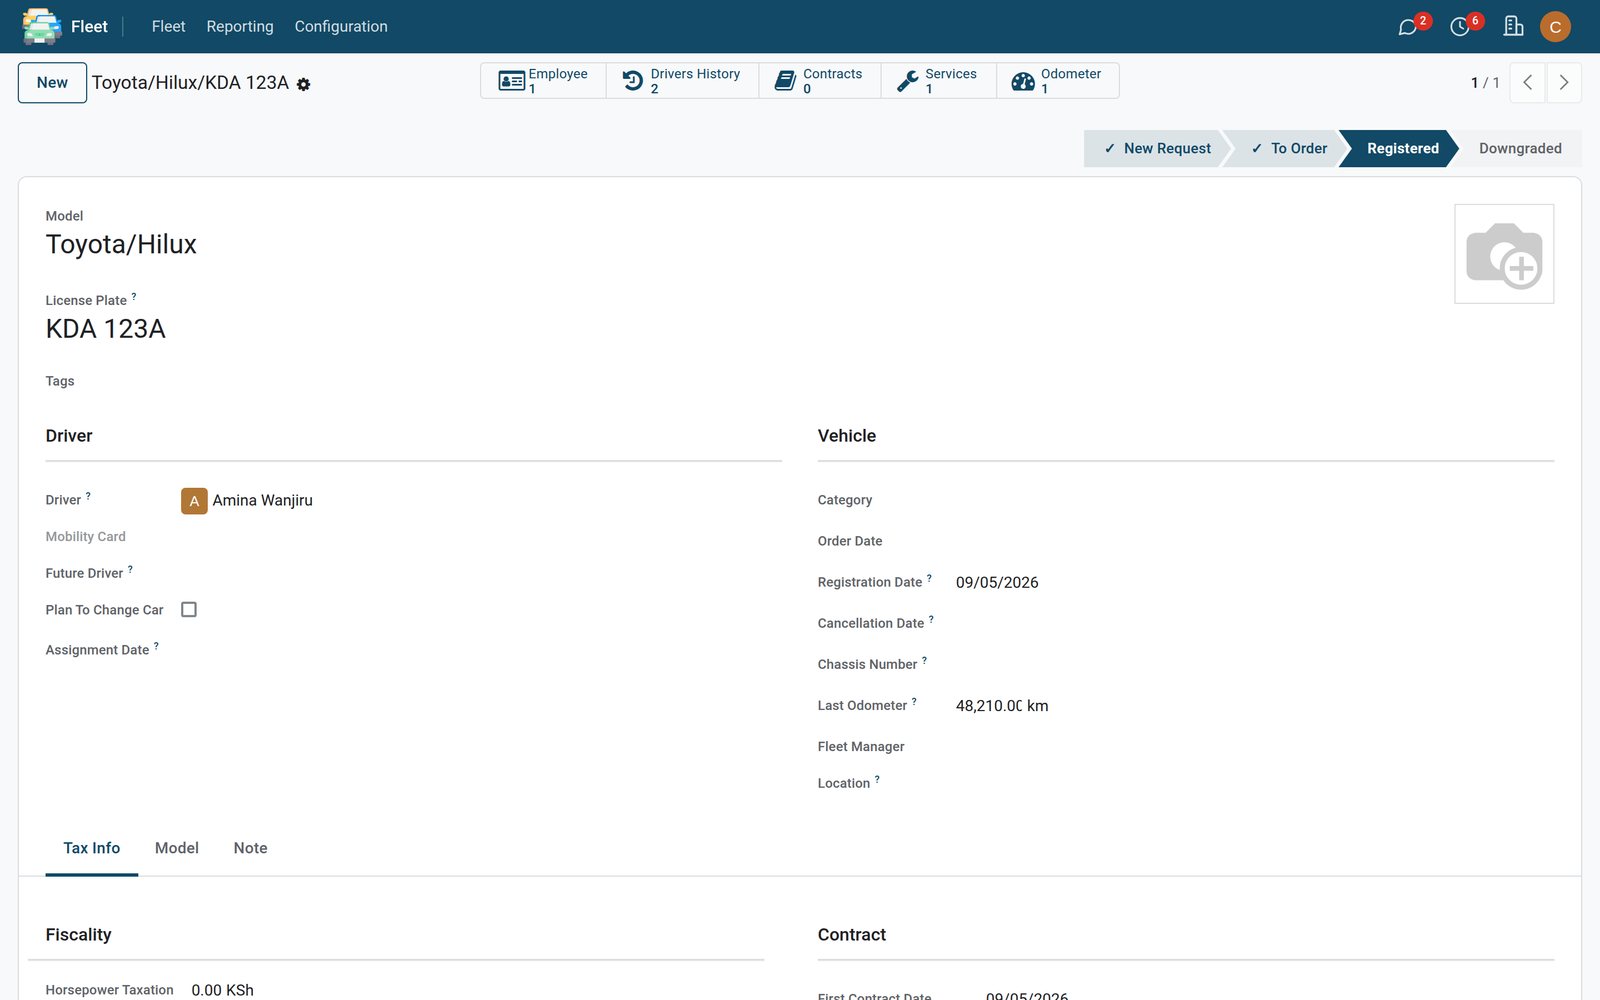Open Drivers History smart button

(x=682, y=81)
